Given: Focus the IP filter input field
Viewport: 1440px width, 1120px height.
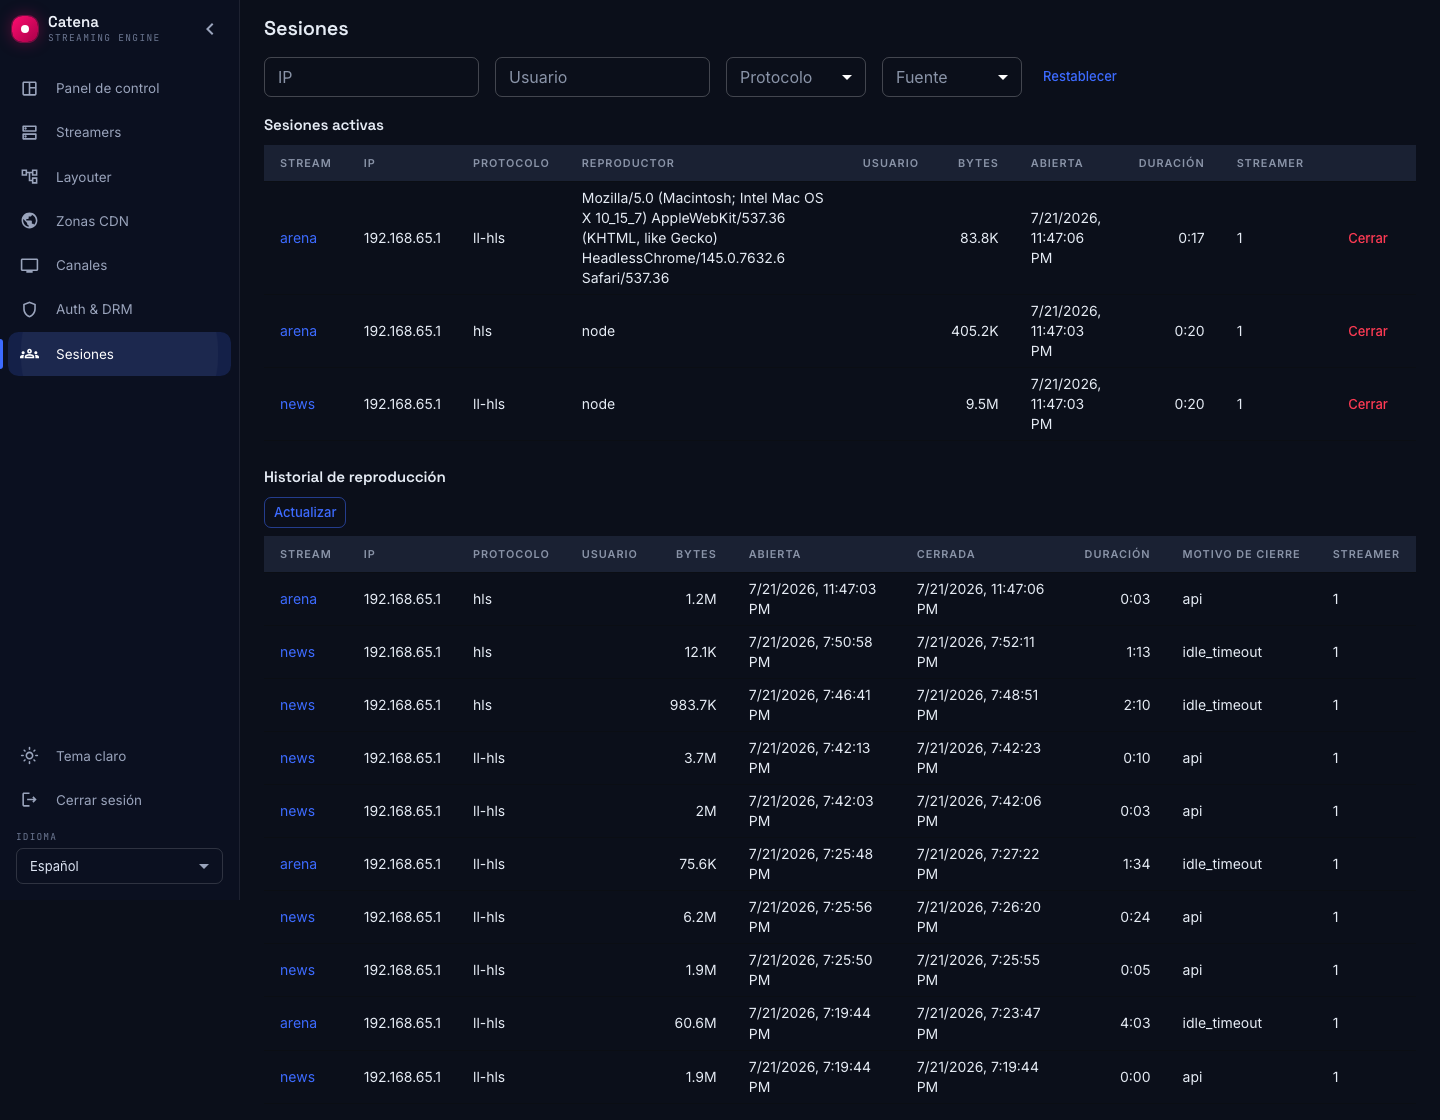Looking at the screenshot, I should (x=371, y=77).
